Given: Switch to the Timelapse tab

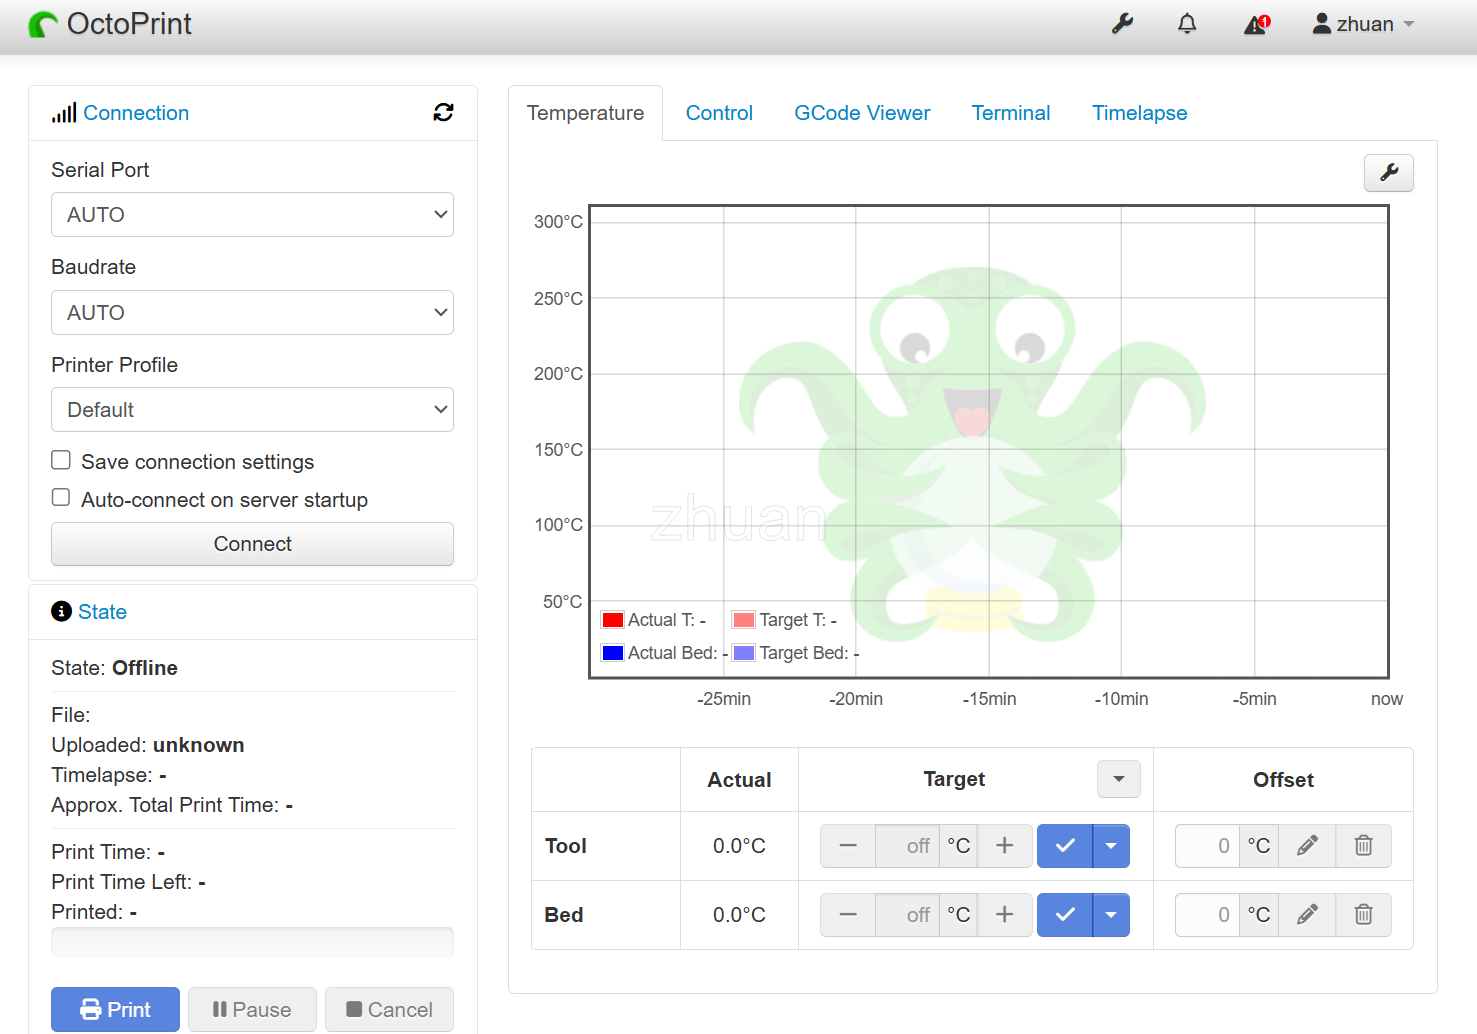Looking at the screenshot, I should (1139, 113).
